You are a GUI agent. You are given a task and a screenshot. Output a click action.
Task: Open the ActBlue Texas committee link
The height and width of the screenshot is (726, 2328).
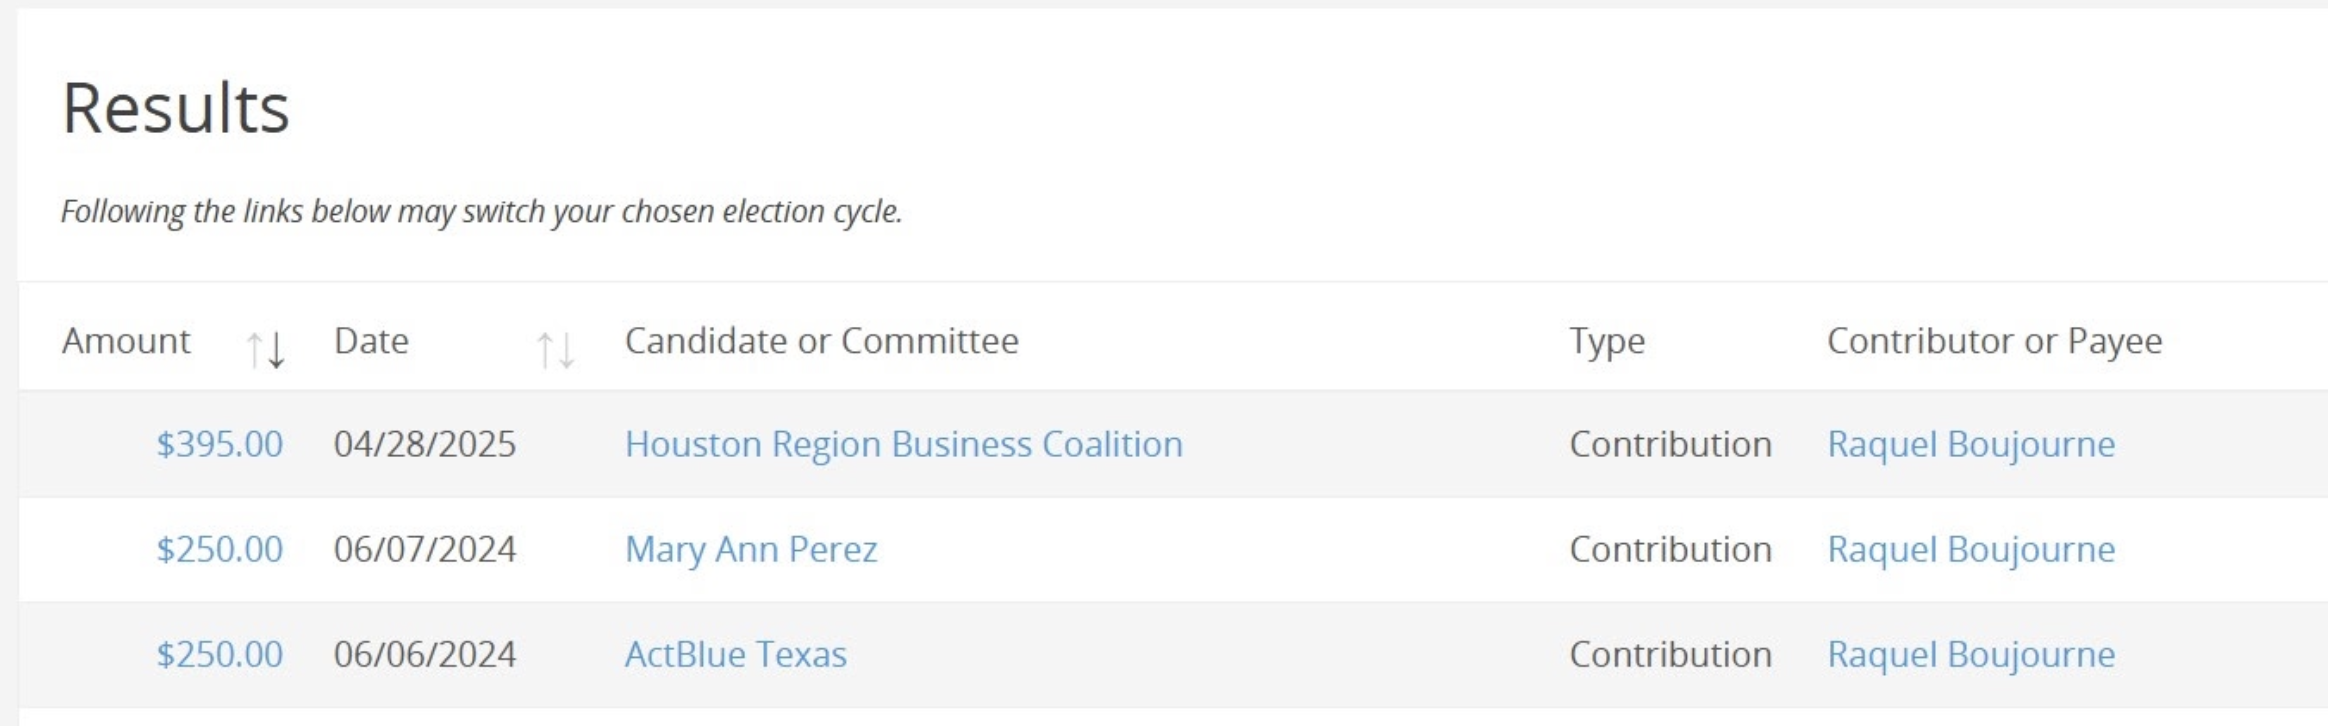tap(735, 654)
